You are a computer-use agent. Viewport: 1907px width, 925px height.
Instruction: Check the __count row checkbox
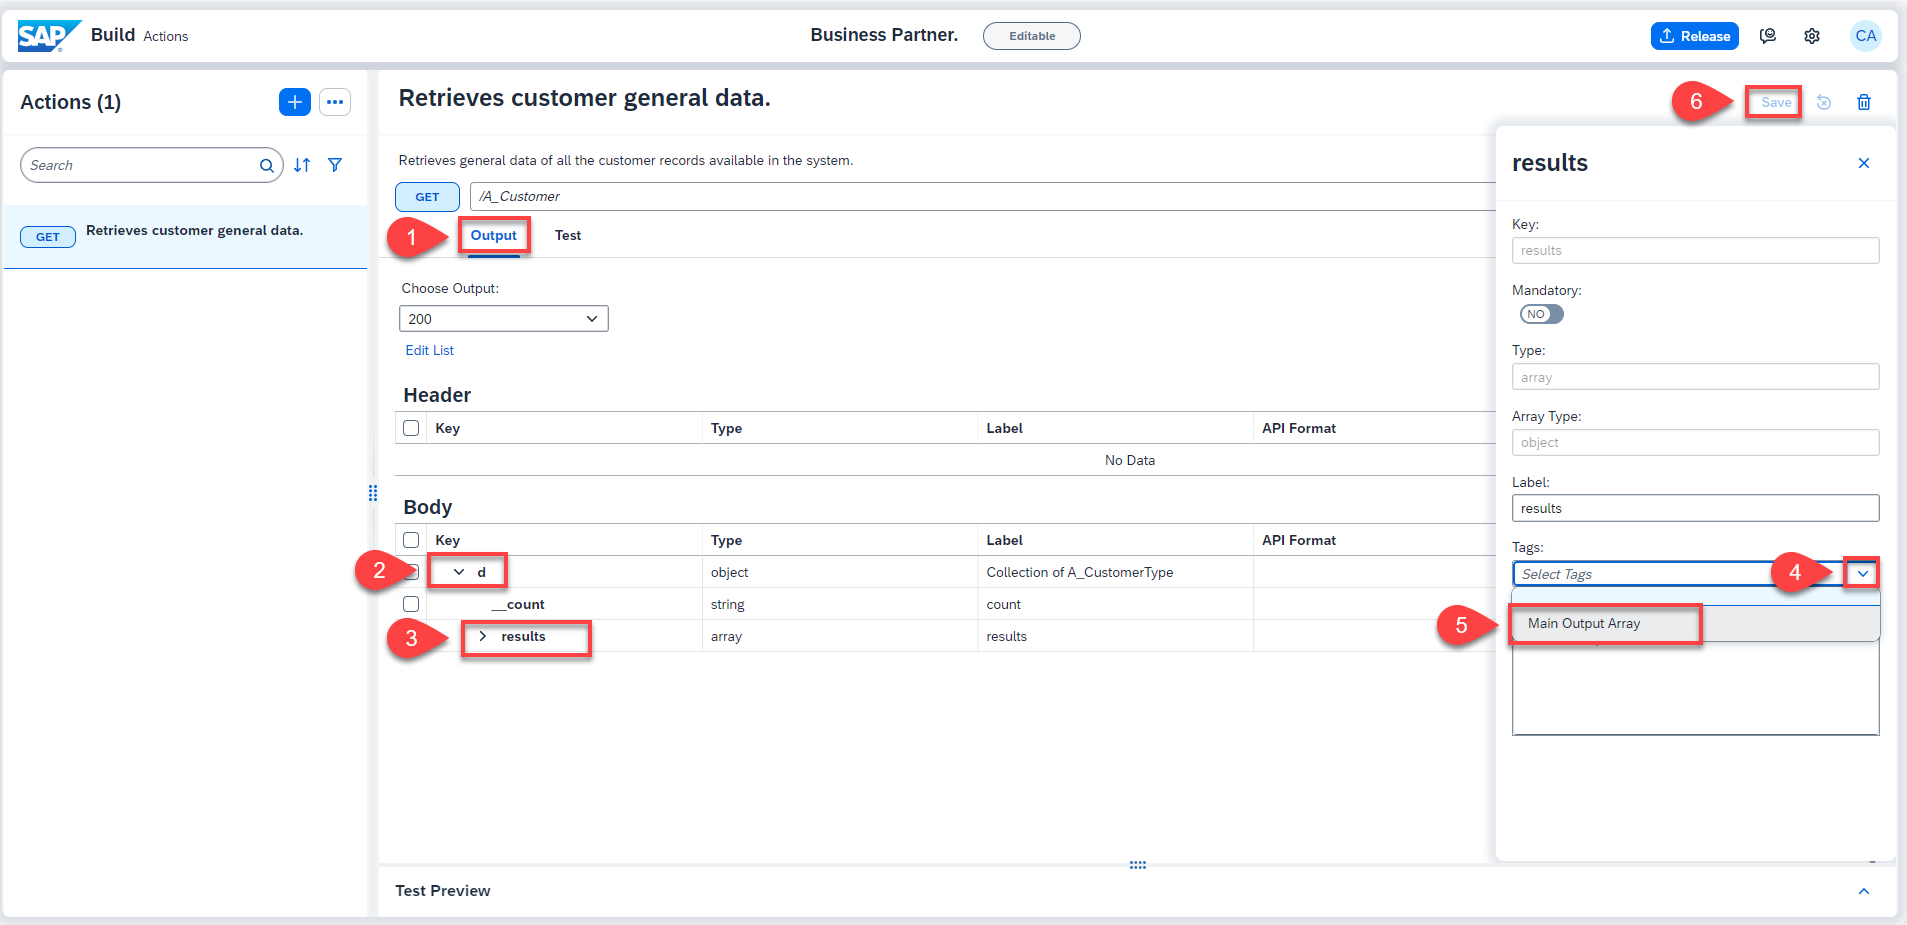pyautogui.click(x=411, y=604)
